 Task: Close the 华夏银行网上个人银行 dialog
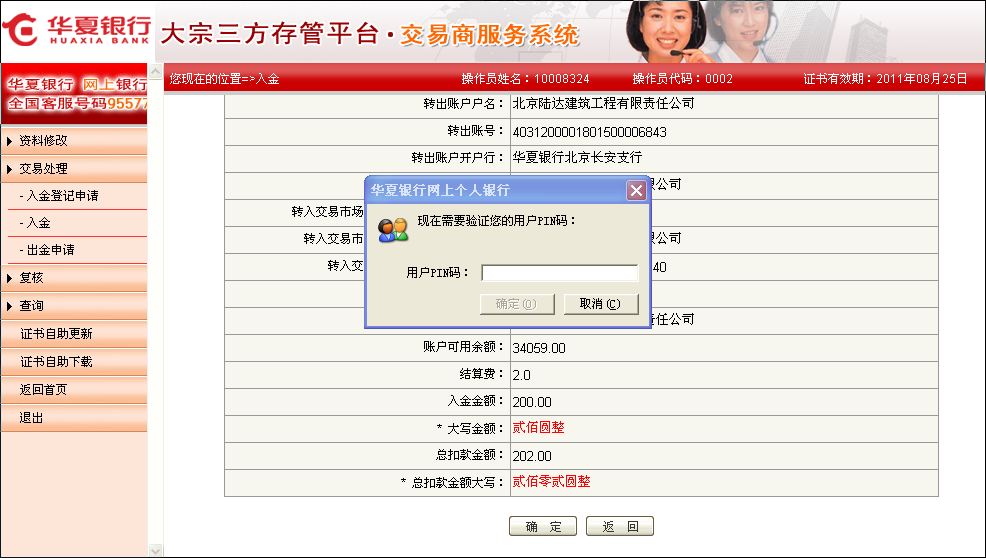coord(636,190)
